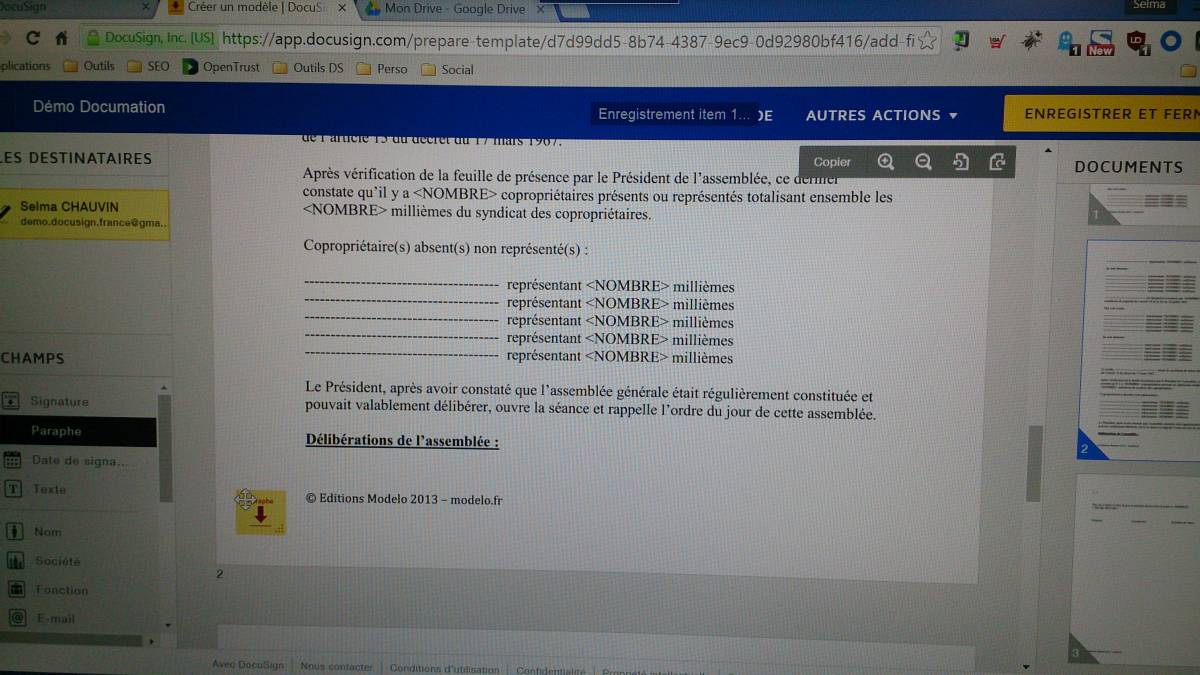Choose the E-mail field icon
1200x675 pixels.
pos(16,618)
